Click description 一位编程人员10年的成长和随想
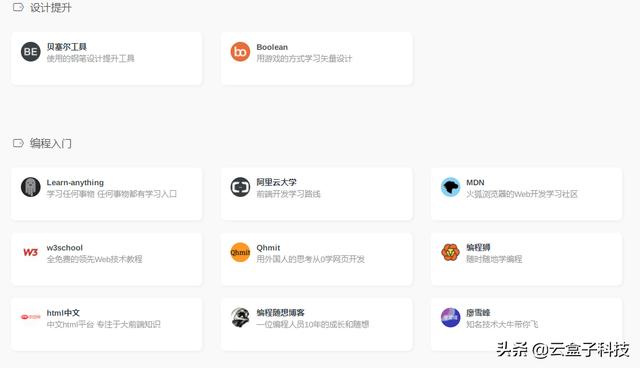 click(313, 324)
